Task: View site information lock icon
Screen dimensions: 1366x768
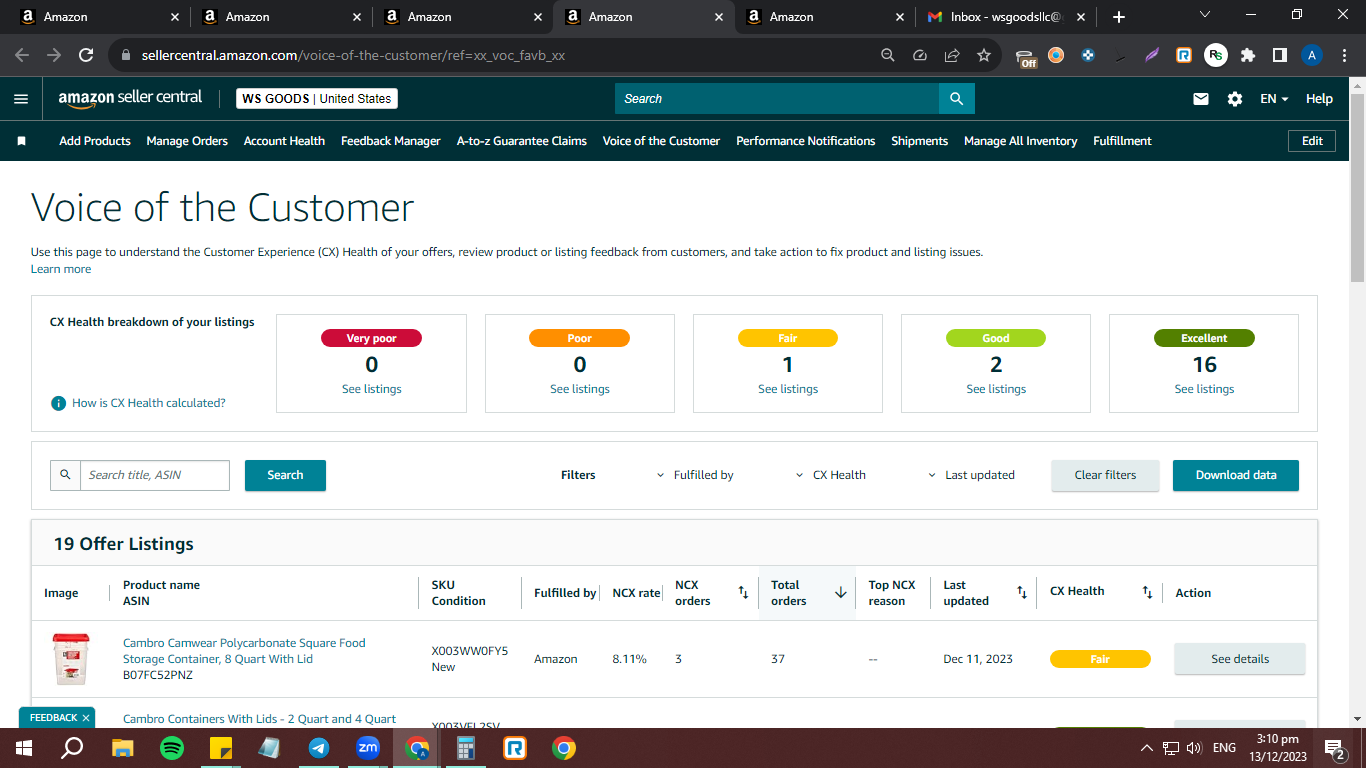Action: coord(126,56)
